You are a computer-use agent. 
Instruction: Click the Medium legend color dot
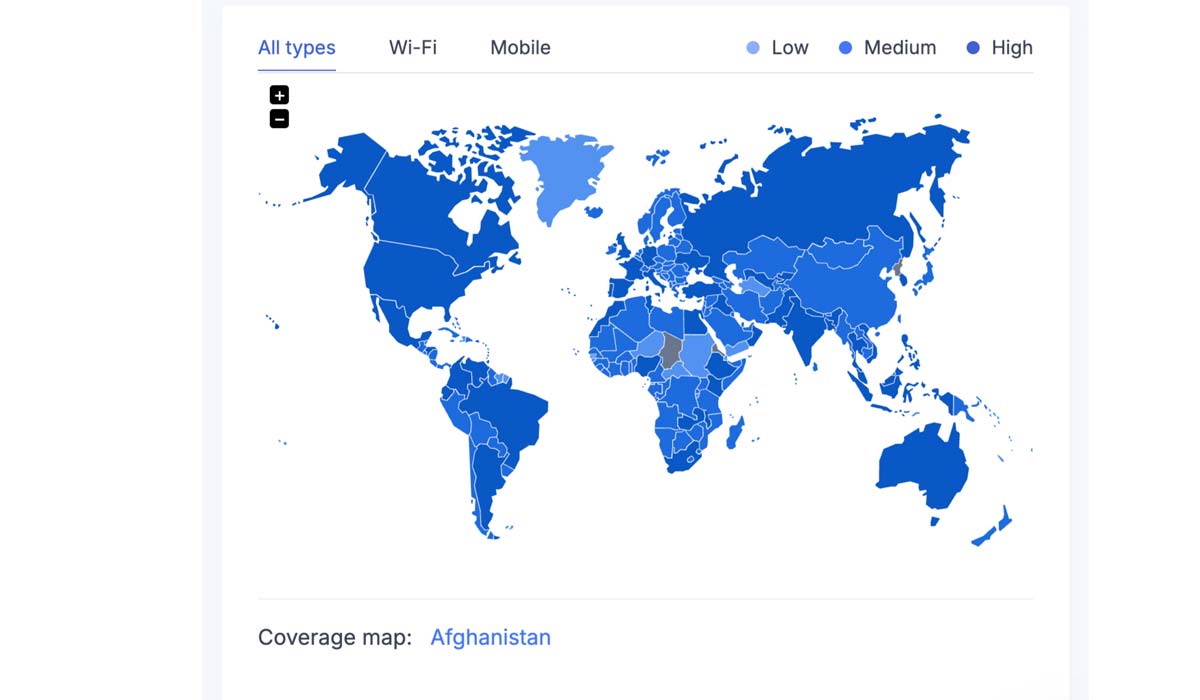pyautogui.click(x=845, y=48)
